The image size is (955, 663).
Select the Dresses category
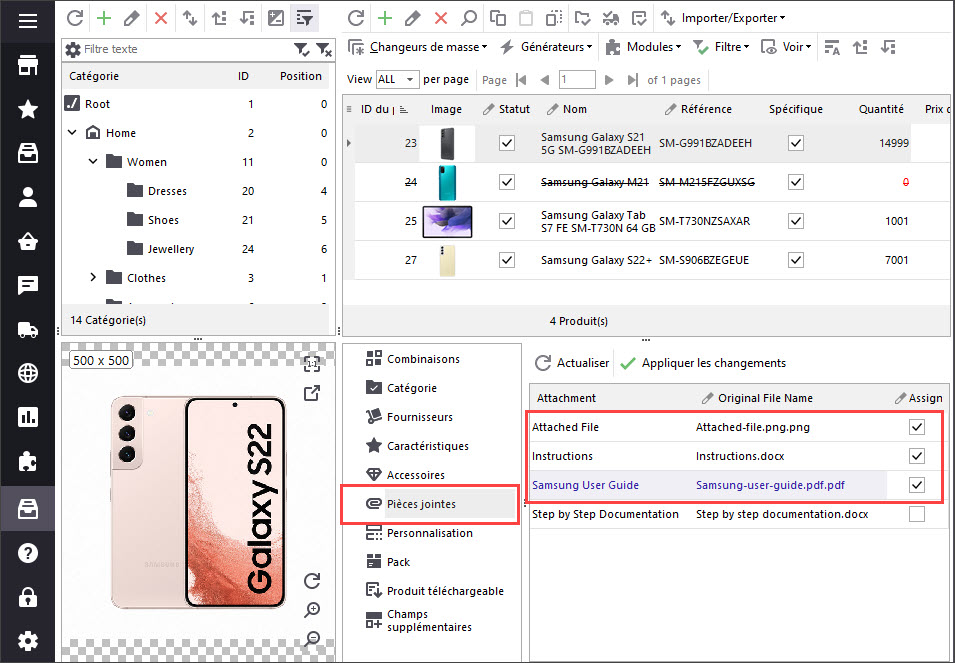[167, 191]
